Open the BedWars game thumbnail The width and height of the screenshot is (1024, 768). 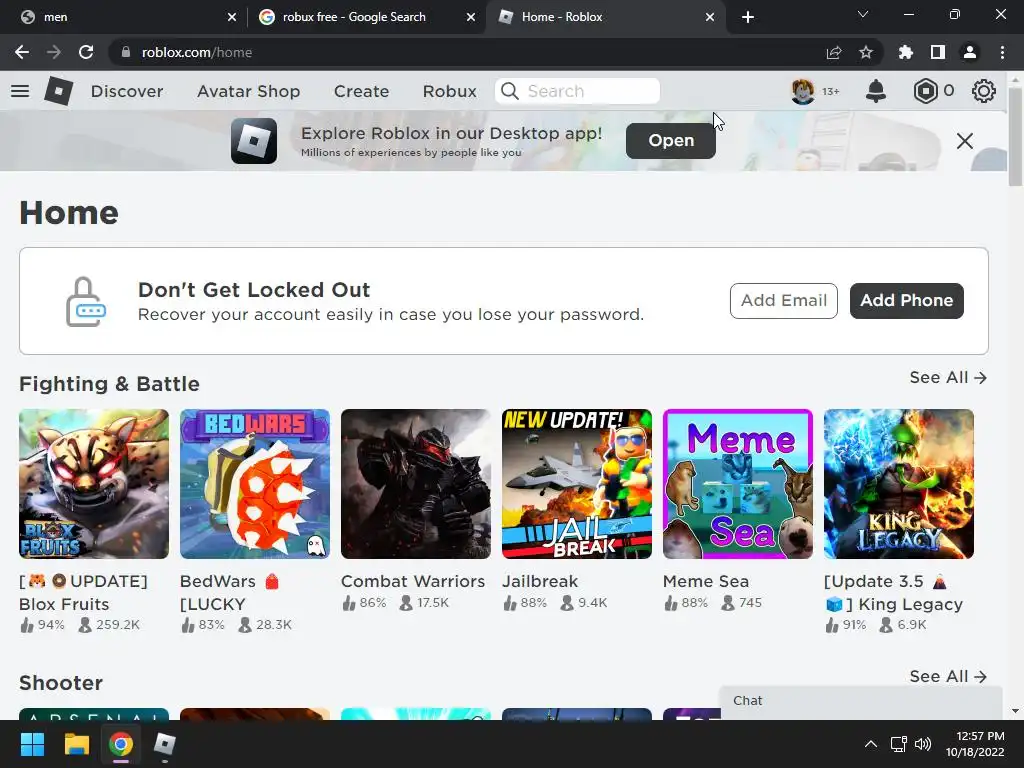255,484
